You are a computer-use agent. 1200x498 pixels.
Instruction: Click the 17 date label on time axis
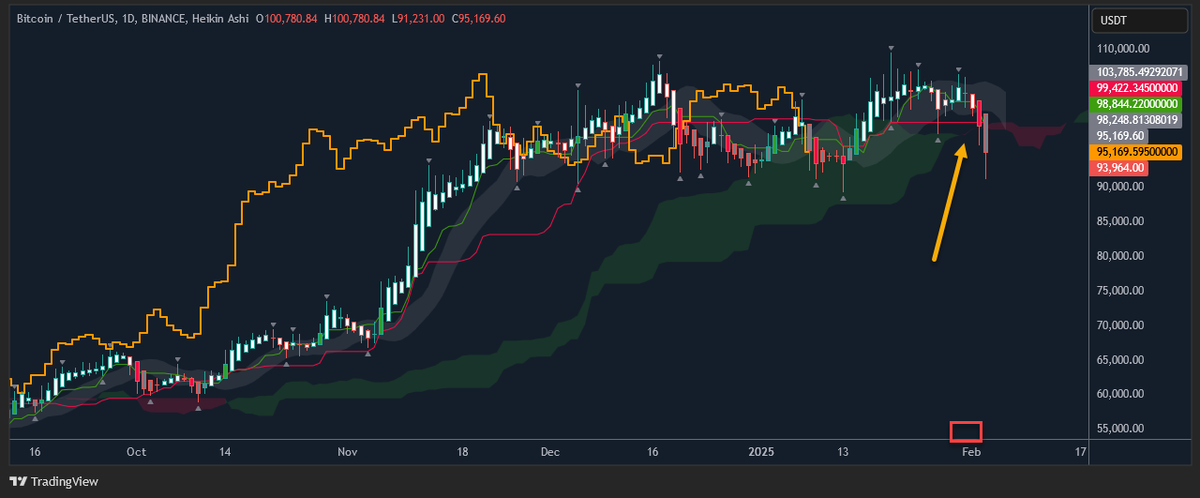[x=1081, y=452]
